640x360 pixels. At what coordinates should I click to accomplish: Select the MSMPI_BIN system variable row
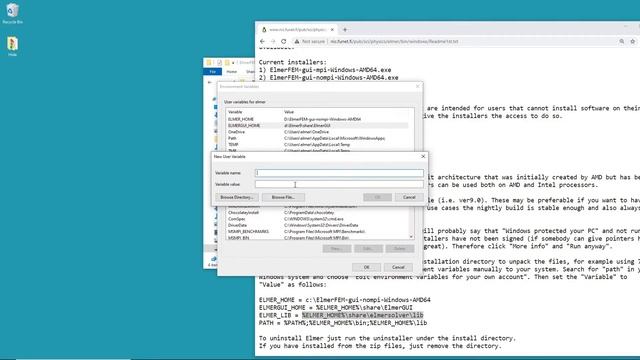[x=318, y=238]
